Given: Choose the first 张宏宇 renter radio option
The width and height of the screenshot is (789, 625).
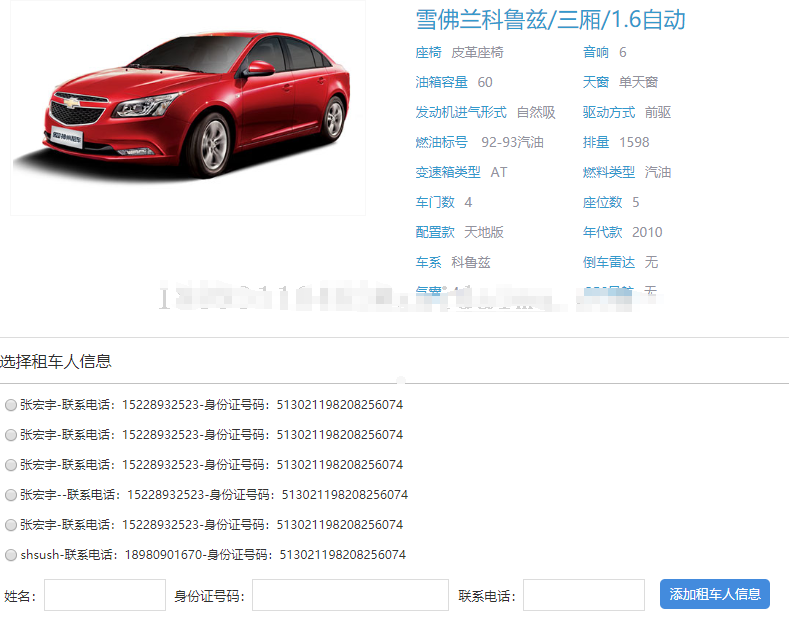Looking at the screenshot, I should (11, 405).
